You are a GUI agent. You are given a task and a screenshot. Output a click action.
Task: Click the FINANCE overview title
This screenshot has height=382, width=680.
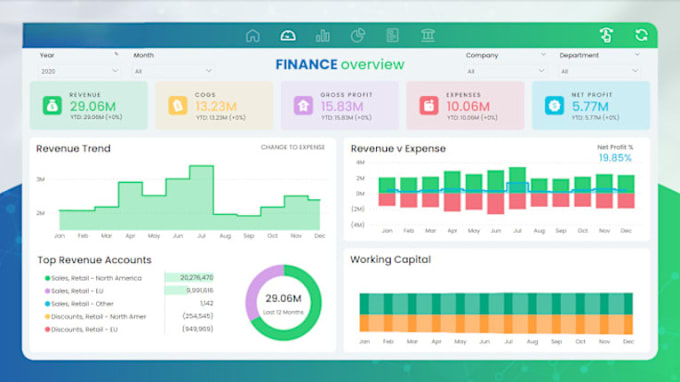point(340,65)
